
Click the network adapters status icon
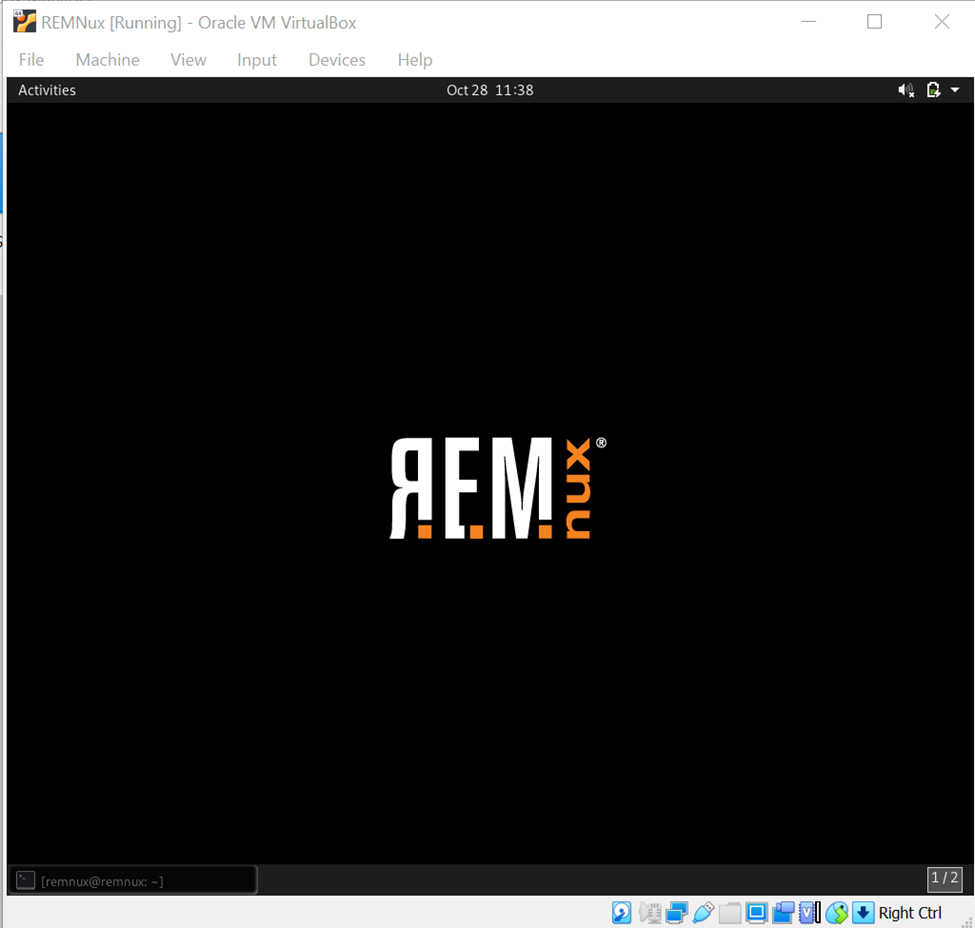tap(675, 912)
